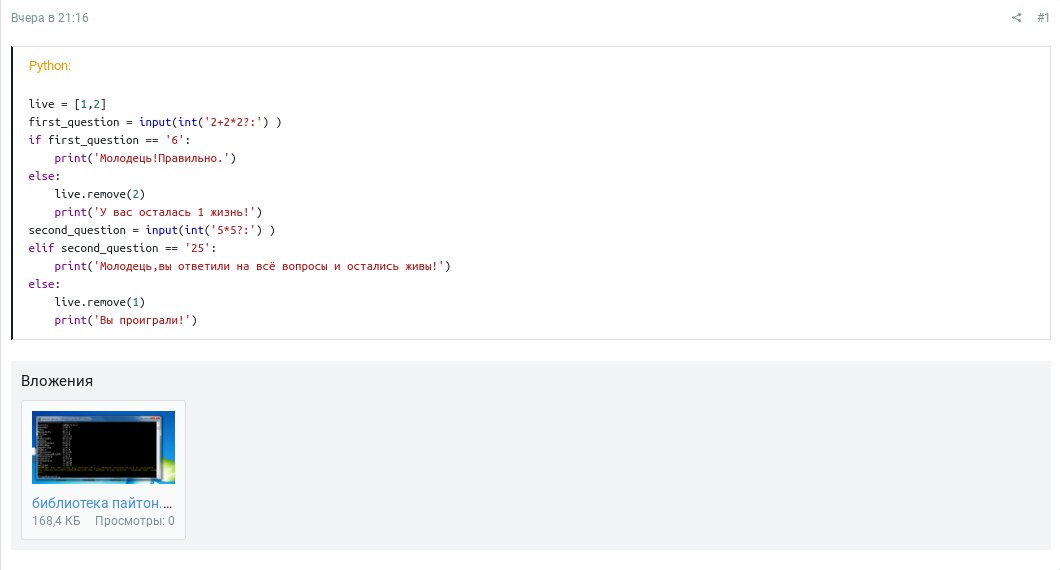This screenshot has height=570, width=1060.
Task: Click the 'Молодець,вы ответили' print line
Action: 252,266
